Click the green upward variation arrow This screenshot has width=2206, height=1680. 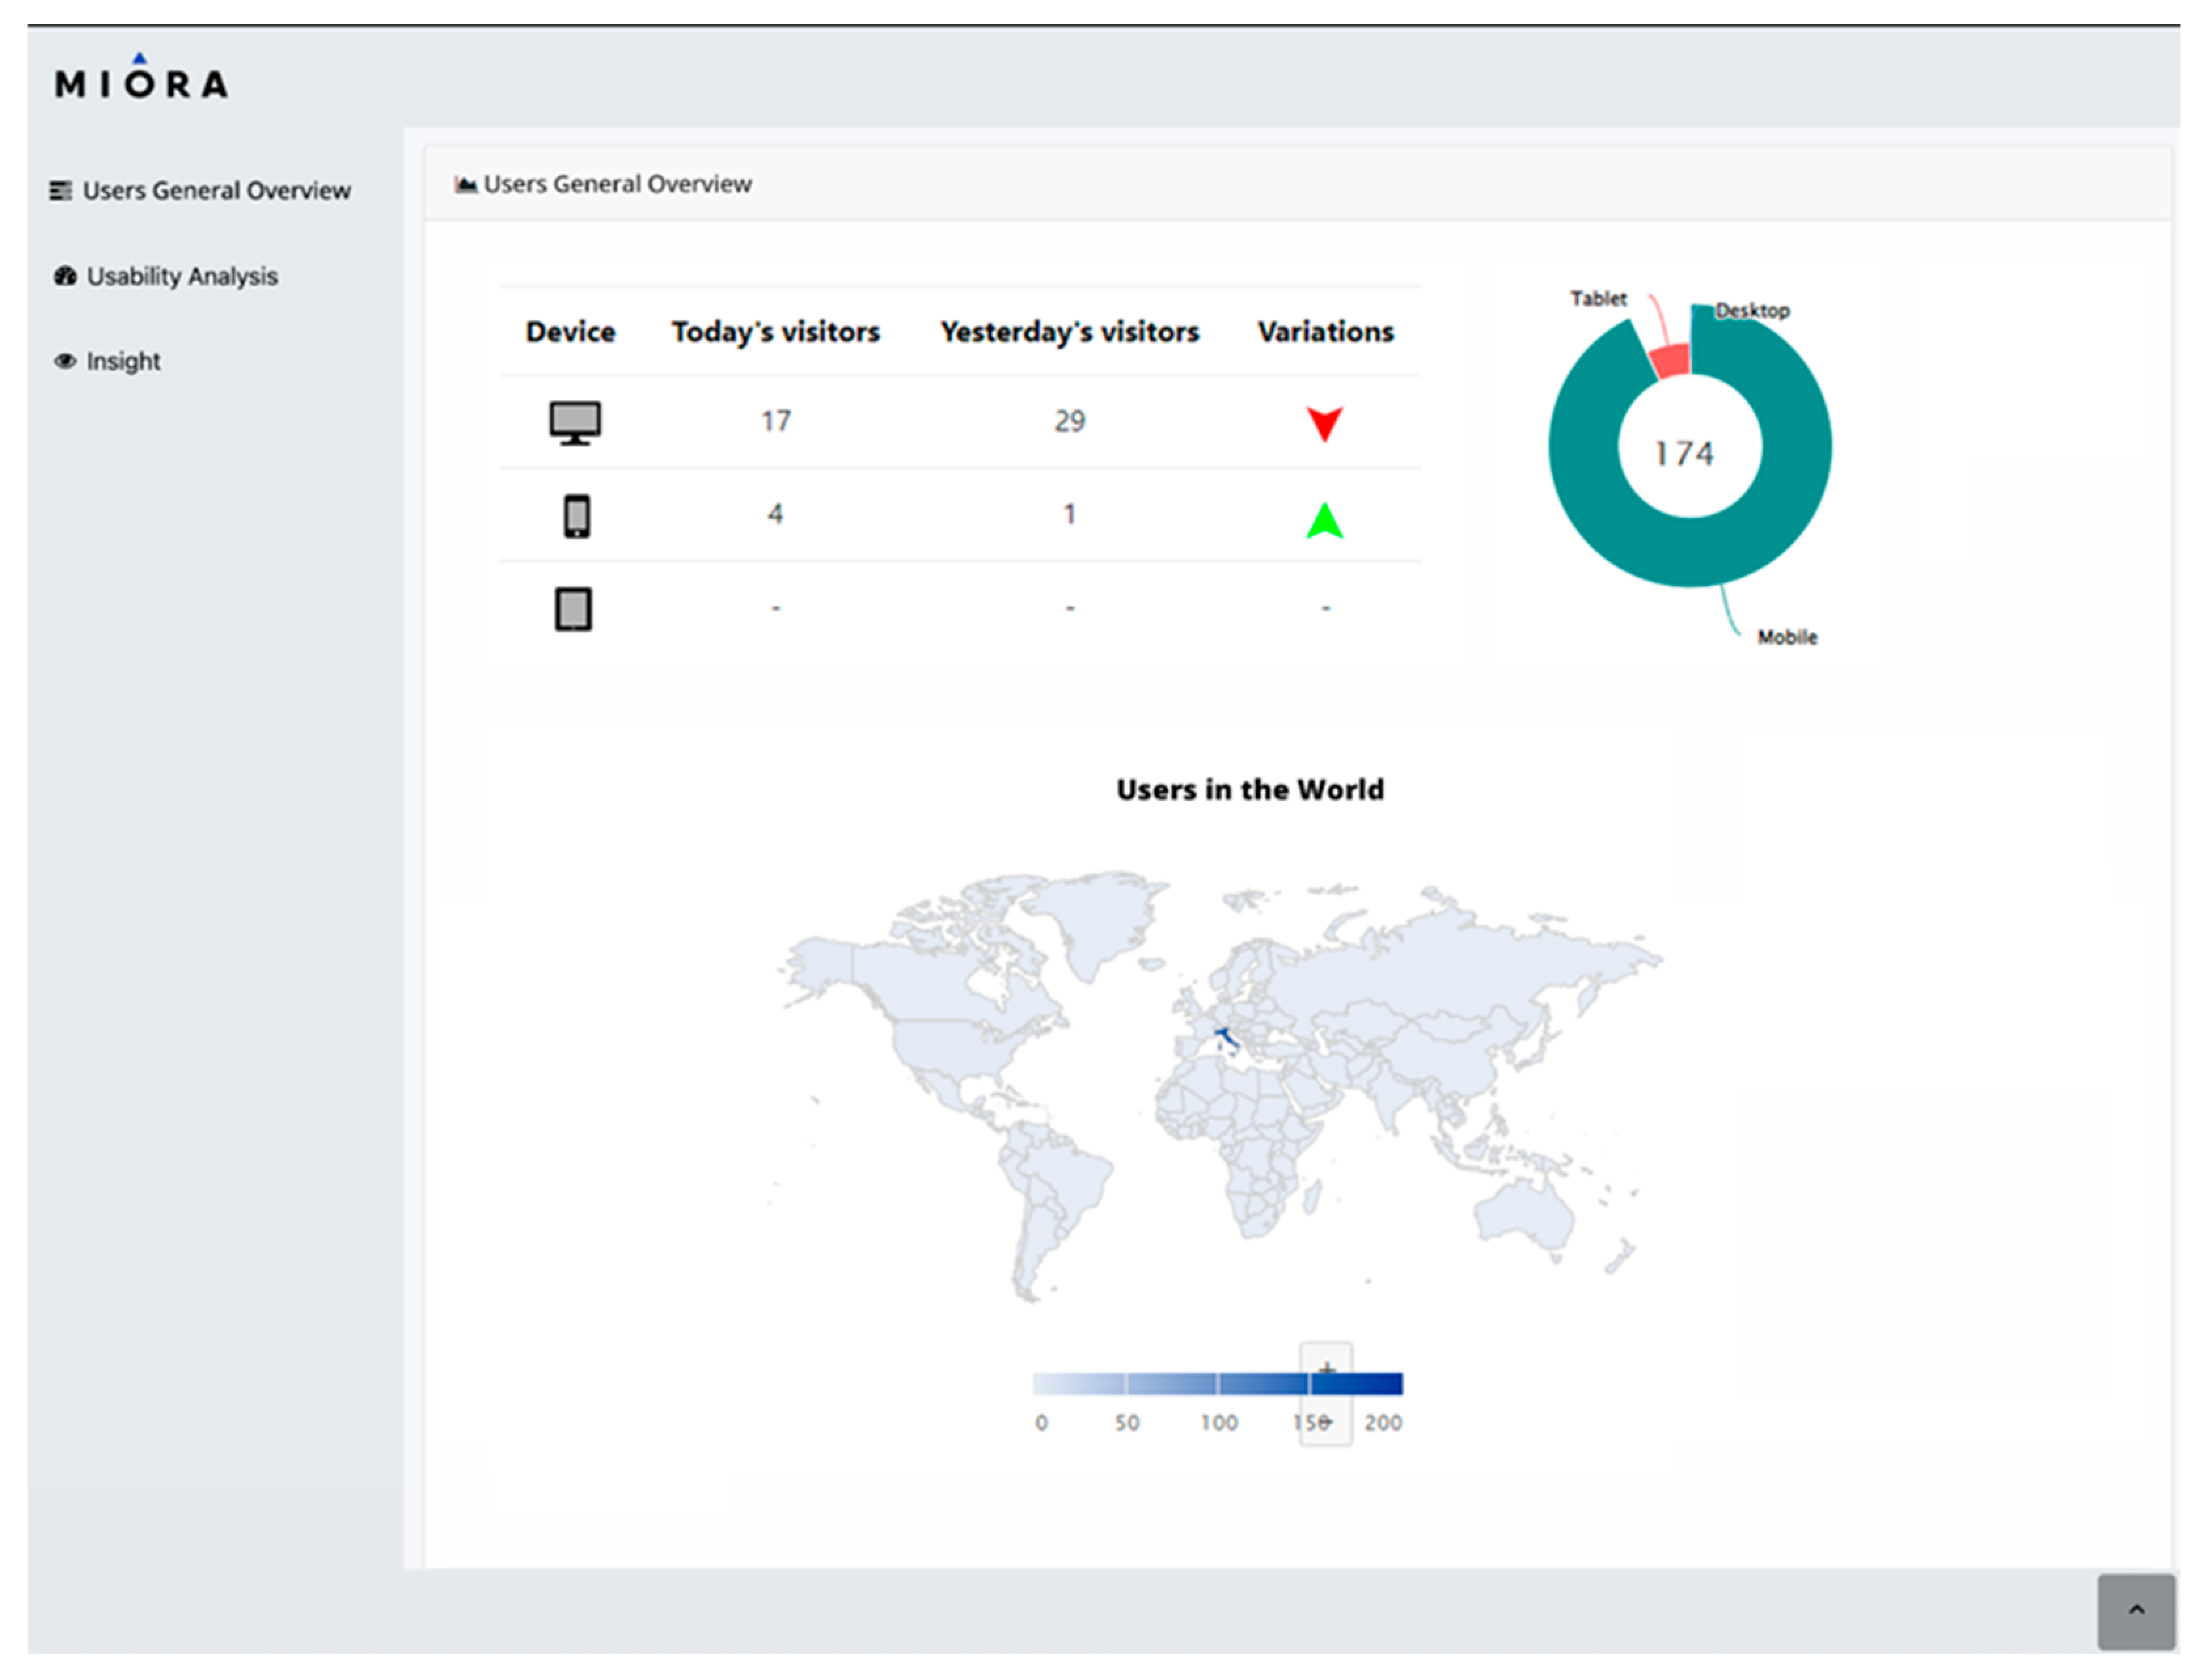tap(1324, 521)
